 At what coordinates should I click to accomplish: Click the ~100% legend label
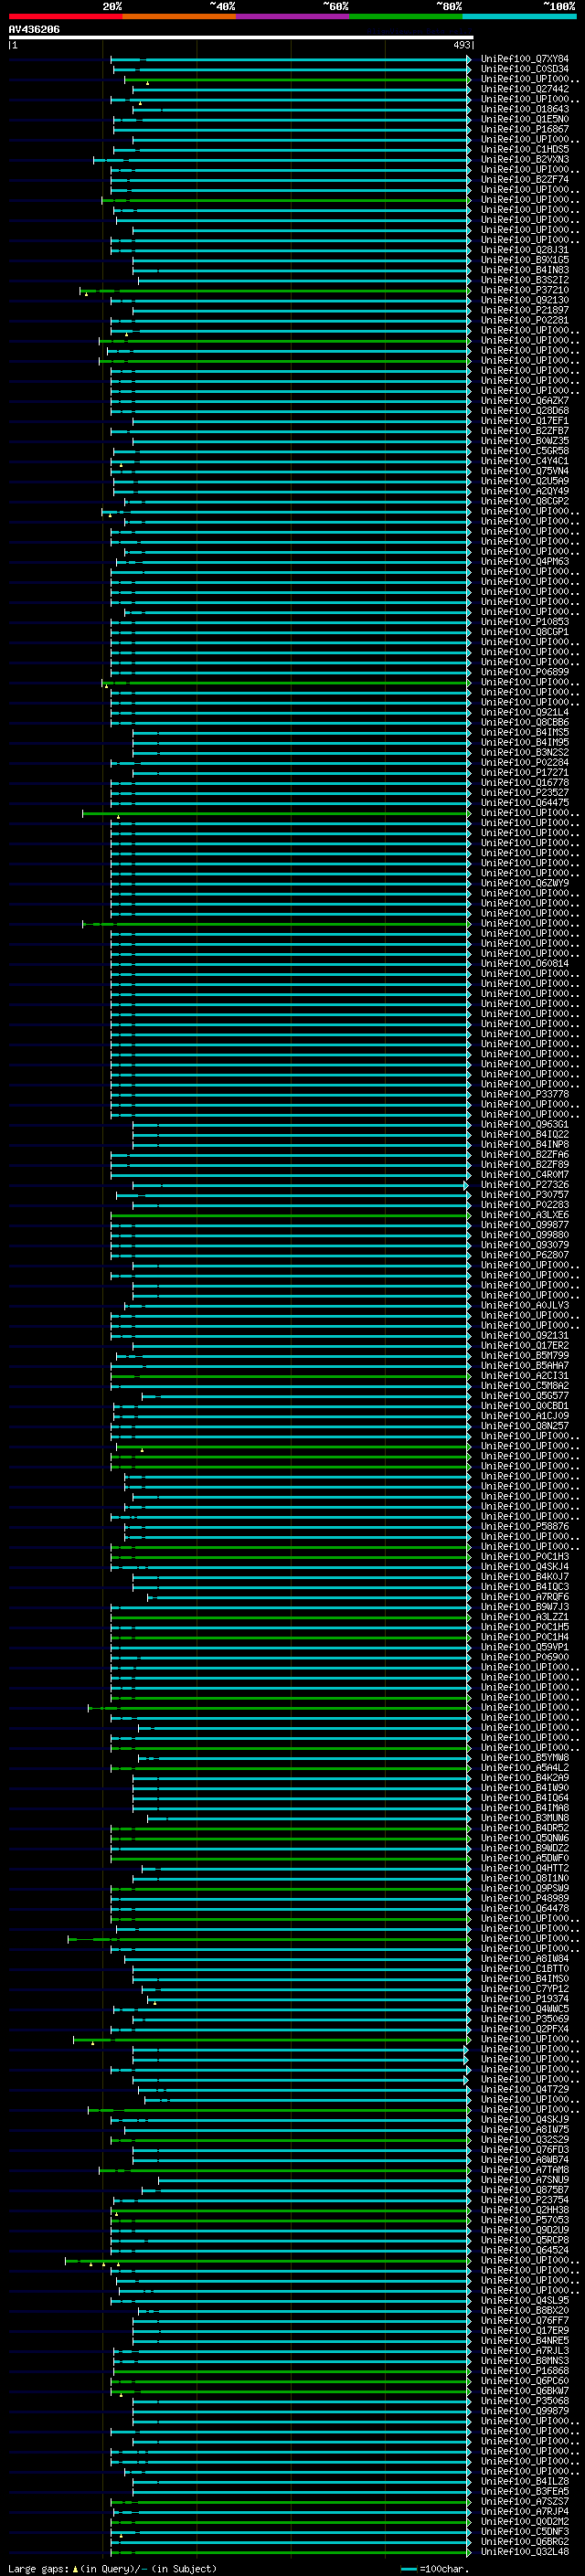point(560,6)
